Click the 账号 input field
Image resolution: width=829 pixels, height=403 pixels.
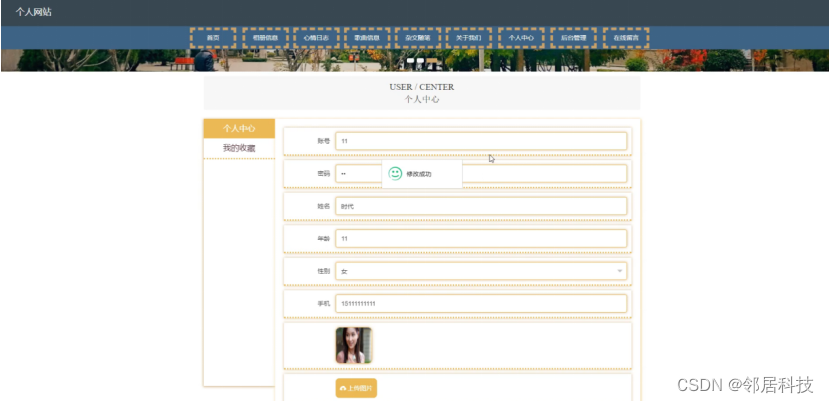[x=481, y=141]
